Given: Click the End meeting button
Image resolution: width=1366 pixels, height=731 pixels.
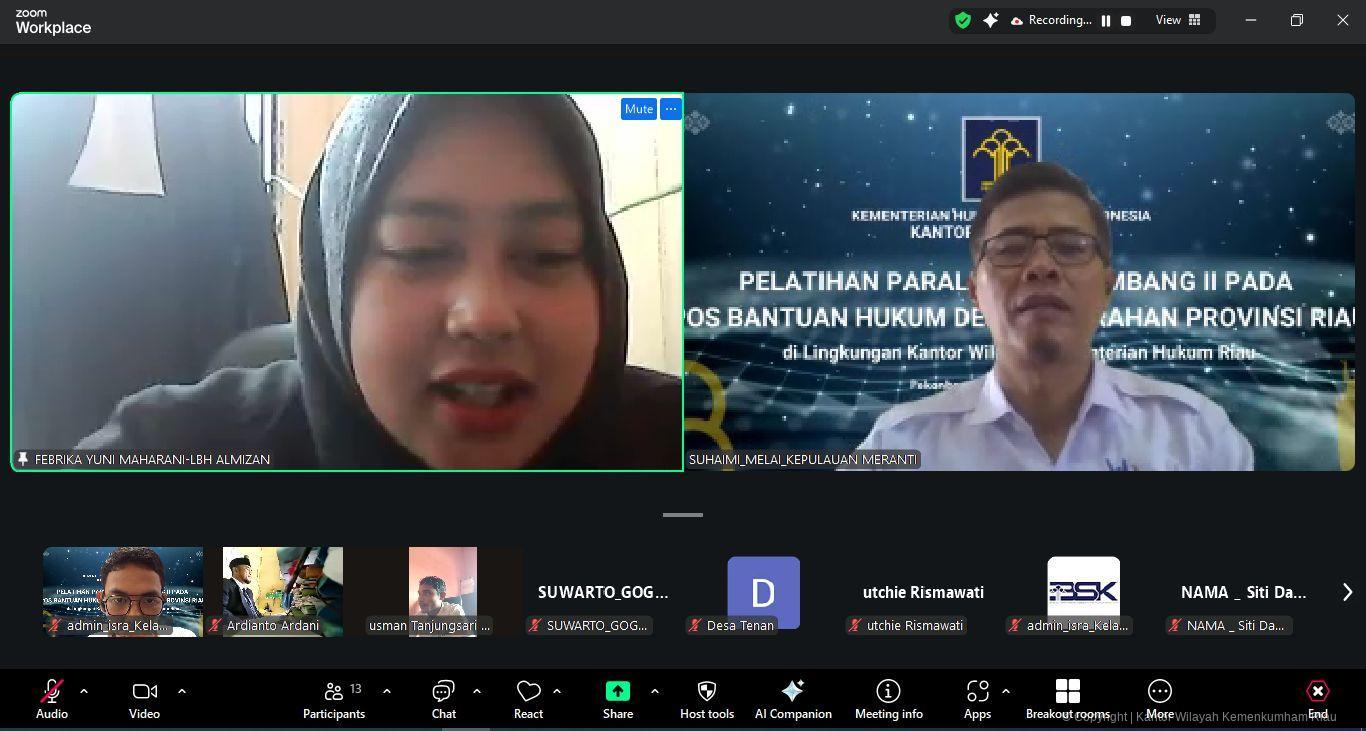Looking at the screenshot, I should 1317,691.
